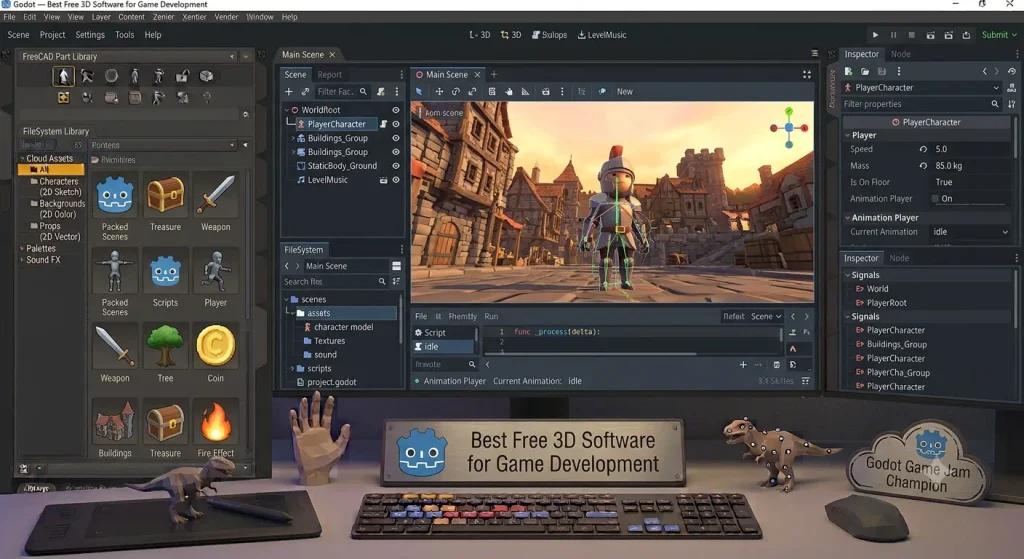Switch to the Report tab
Image resolution: width=1024 pixels, height=559 pixels.
(x=330, y=75)
